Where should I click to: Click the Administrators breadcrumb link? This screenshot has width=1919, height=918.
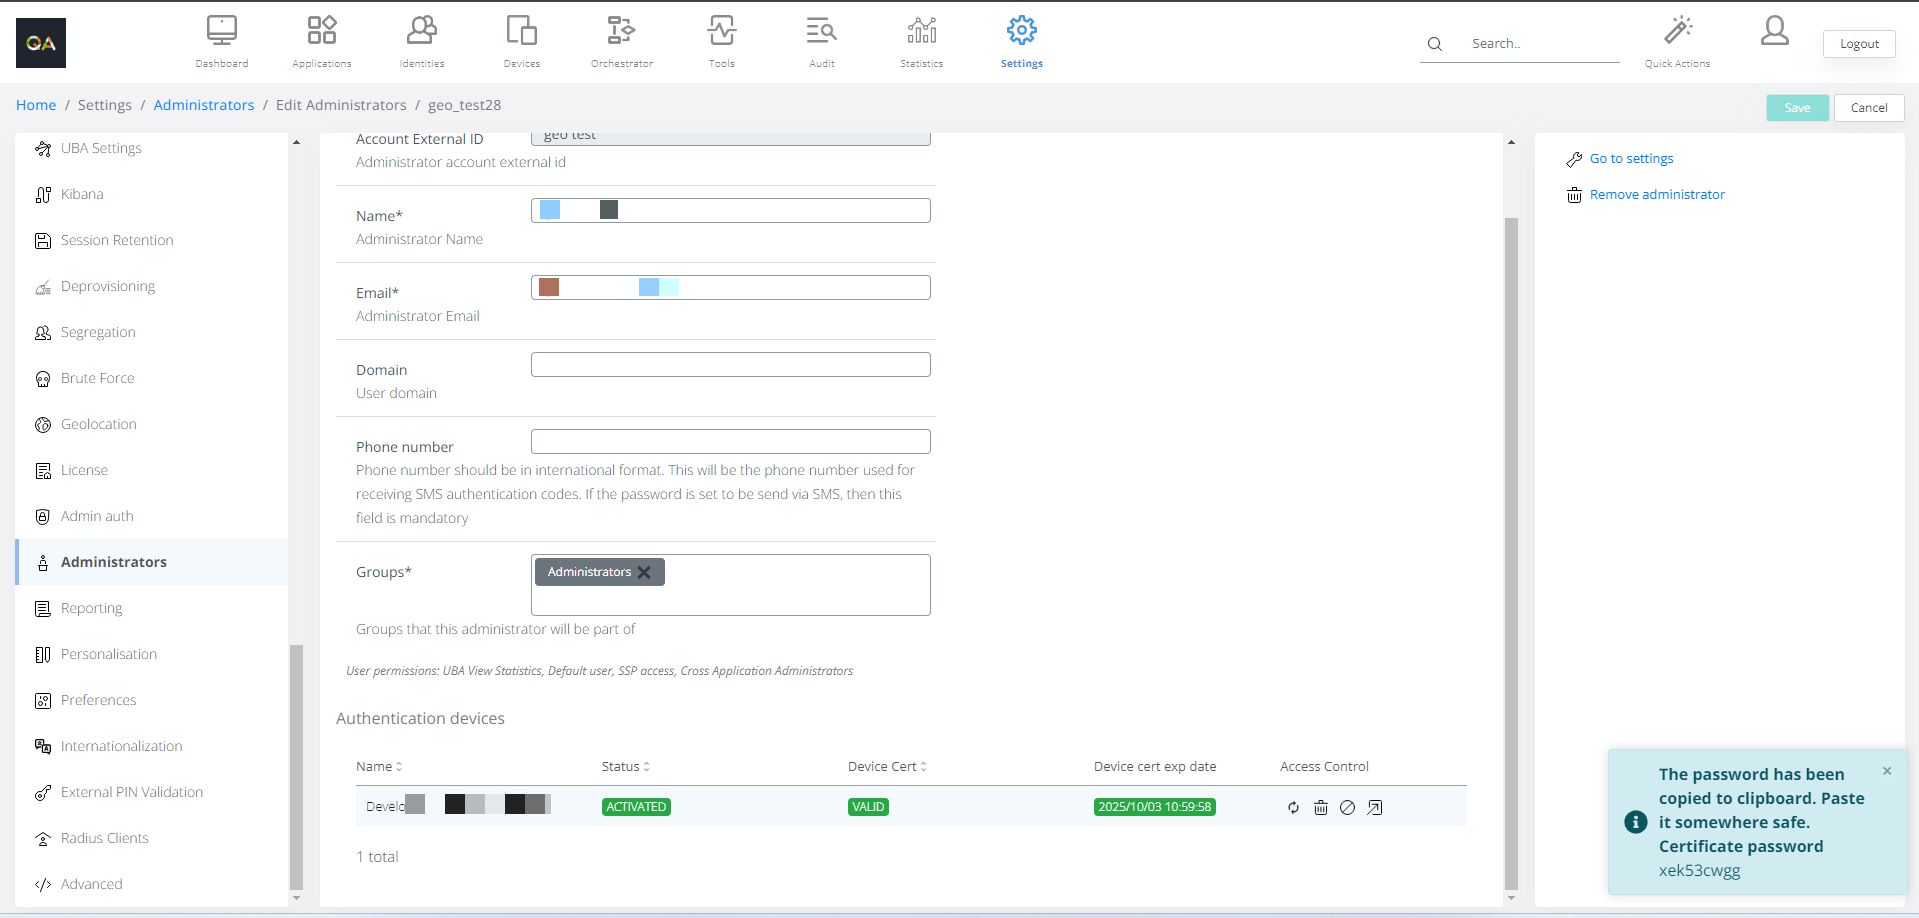tap(204, 105)
